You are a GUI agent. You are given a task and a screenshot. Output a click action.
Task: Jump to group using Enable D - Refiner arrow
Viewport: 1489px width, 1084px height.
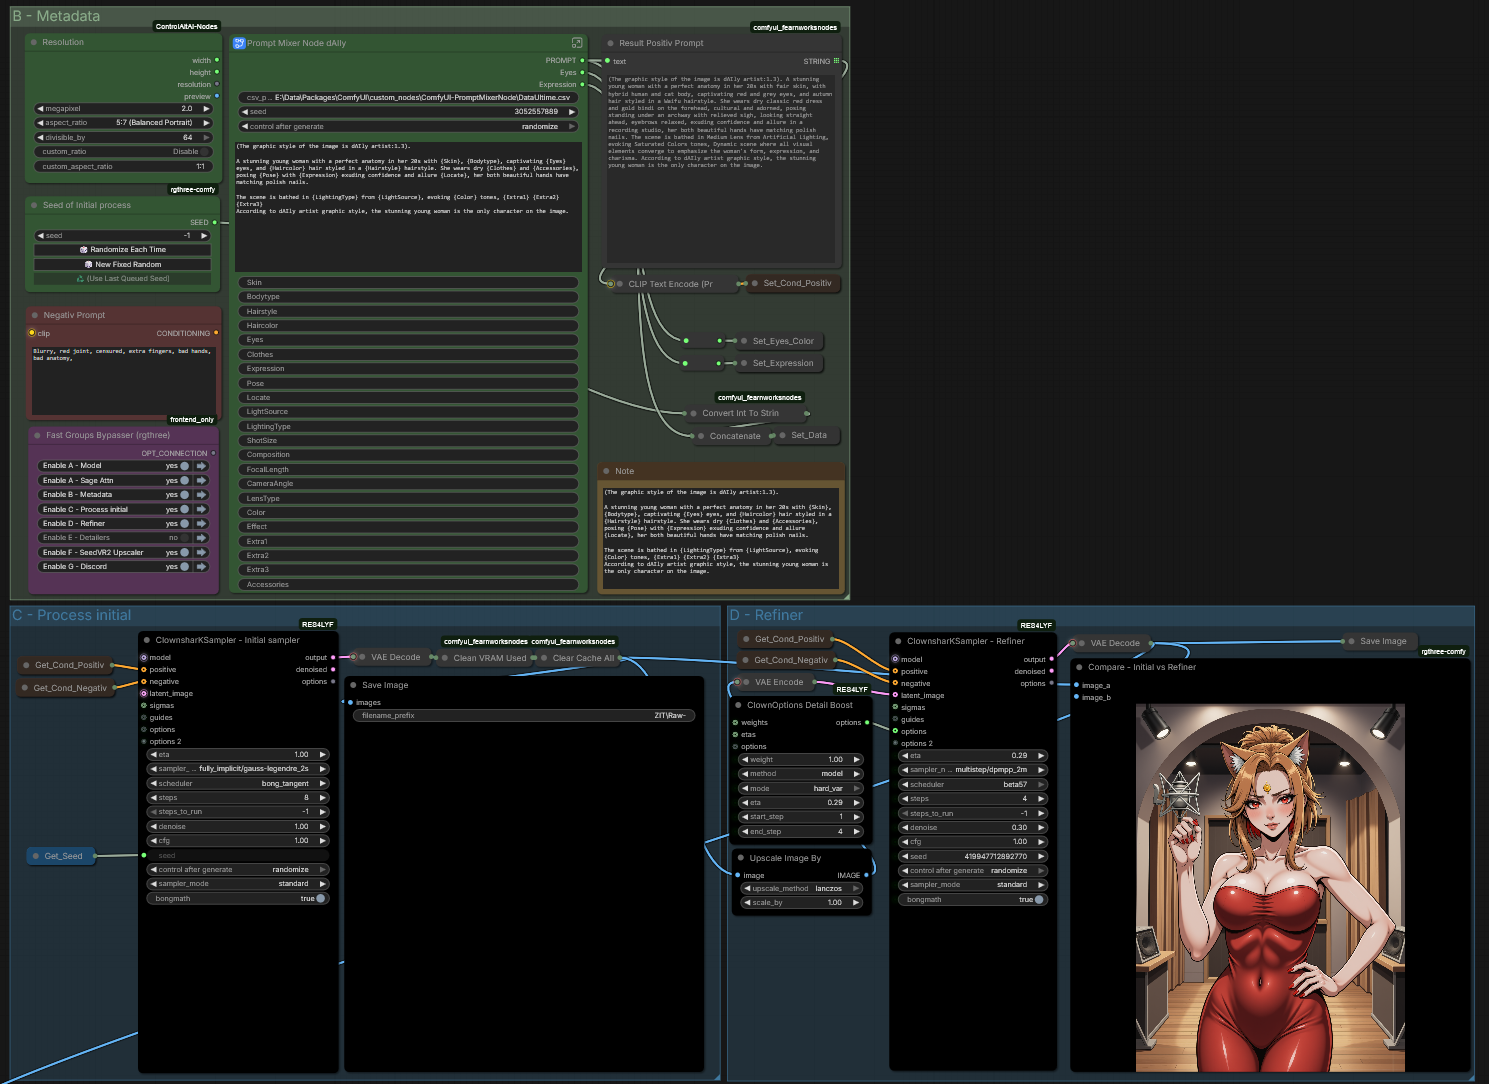click(201, 523)
